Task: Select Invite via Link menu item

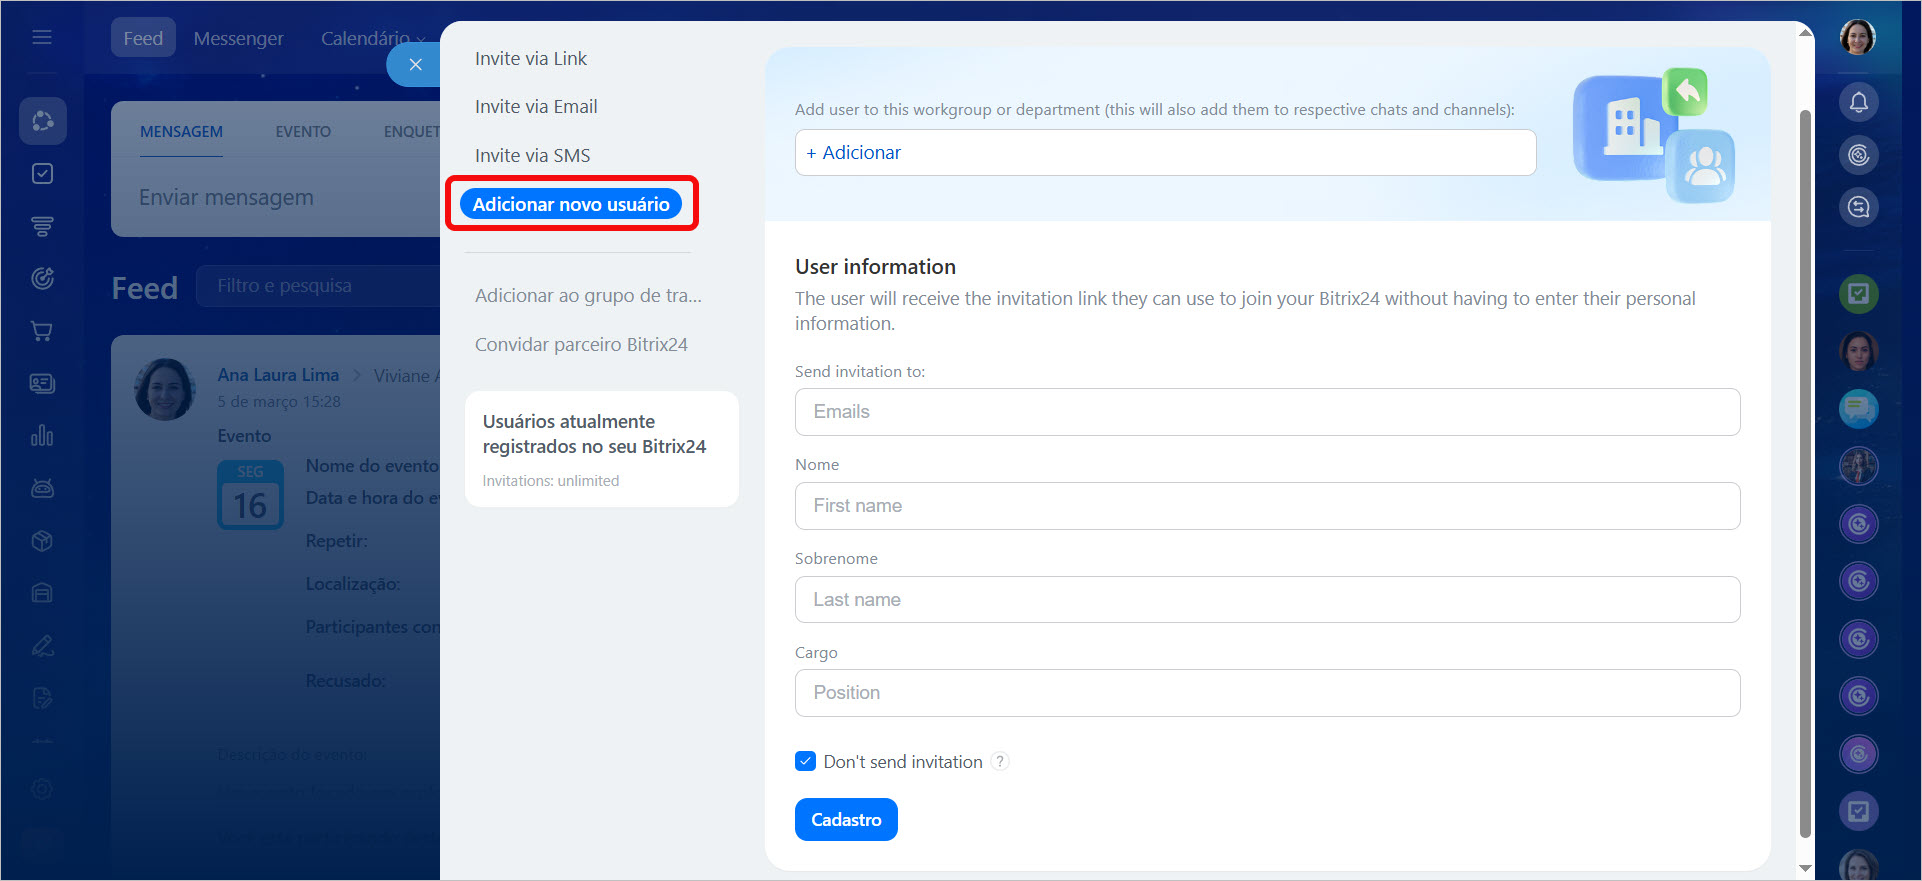Action: click(531, 59)
